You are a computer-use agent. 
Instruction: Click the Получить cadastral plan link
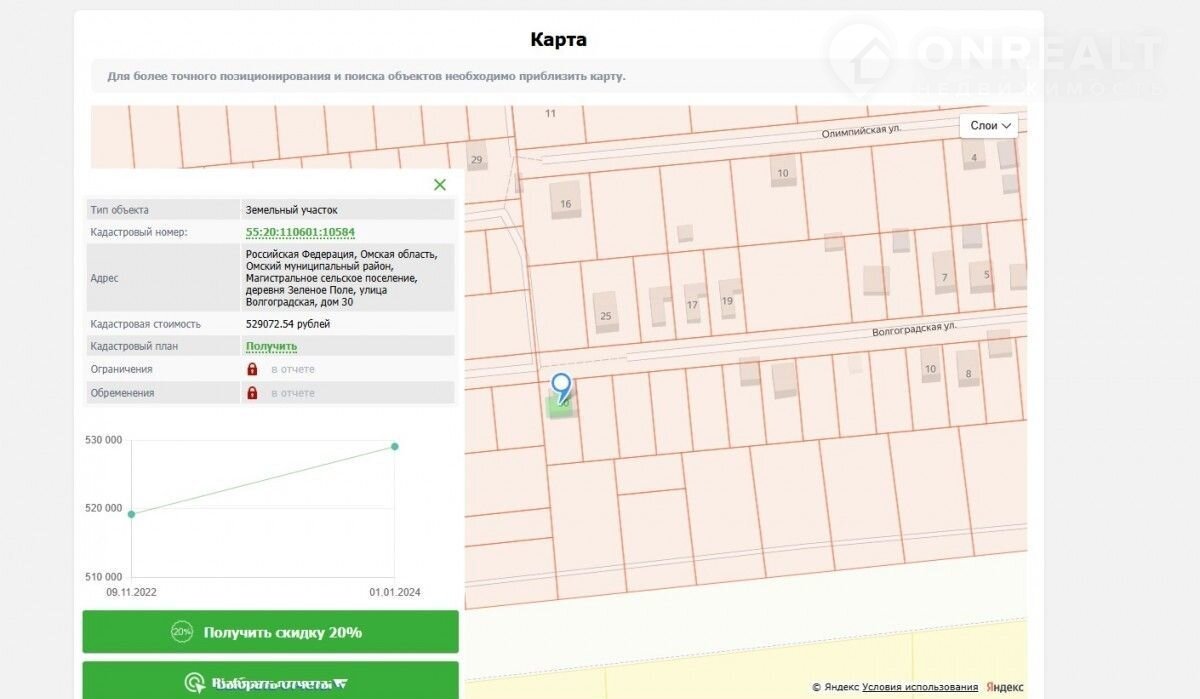point(271,346)
